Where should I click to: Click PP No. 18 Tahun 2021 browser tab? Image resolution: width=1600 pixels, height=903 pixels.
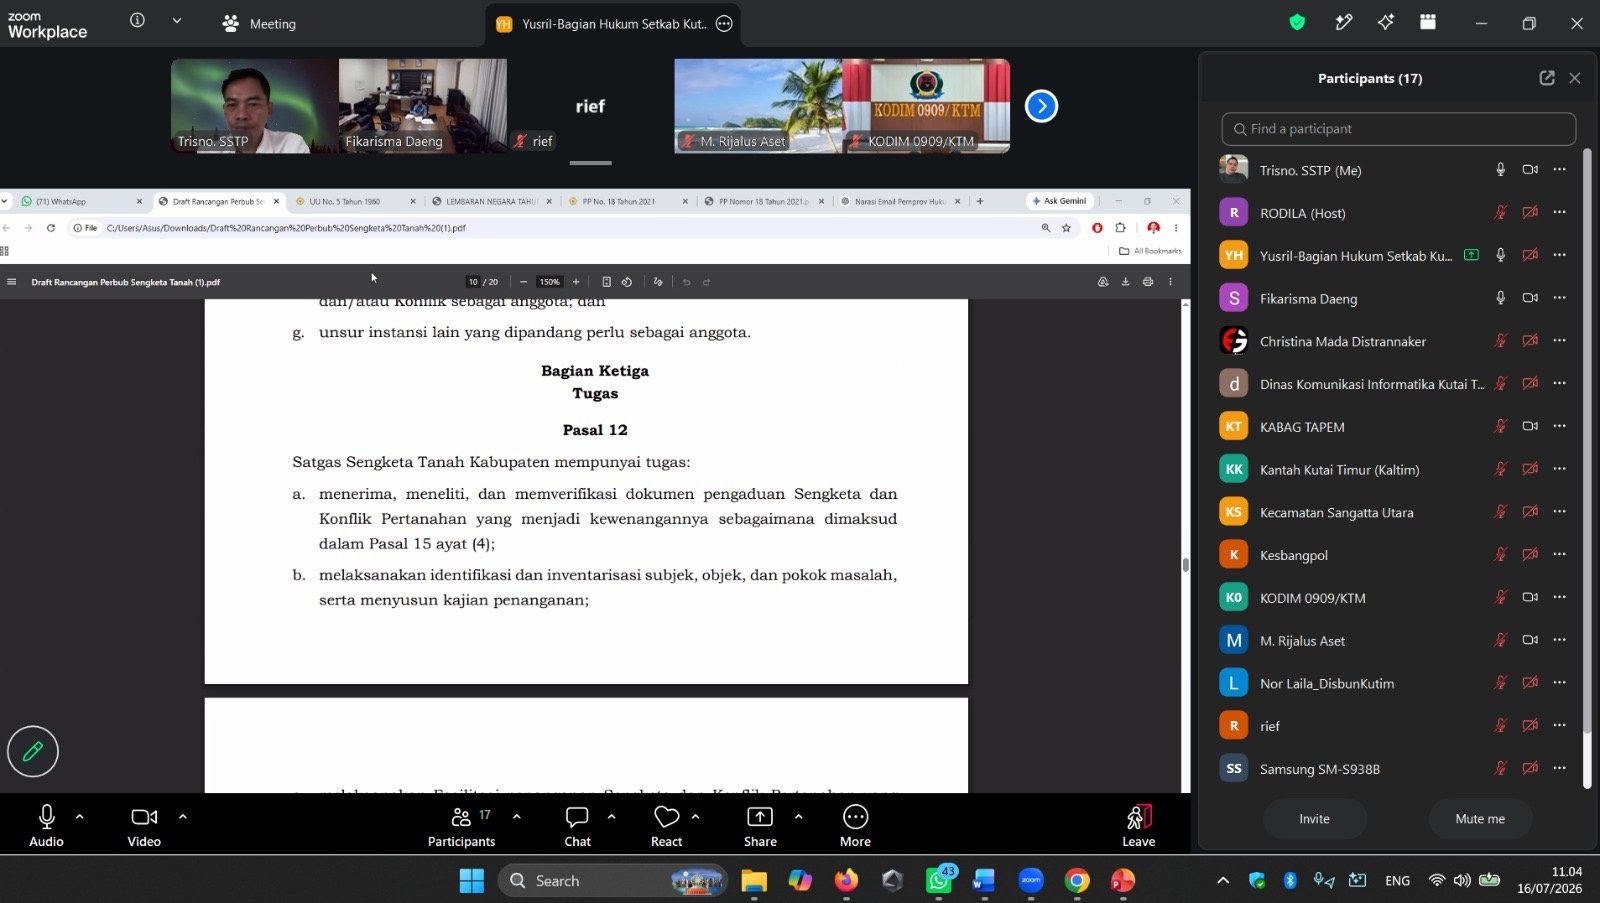[x=627, y=201]
